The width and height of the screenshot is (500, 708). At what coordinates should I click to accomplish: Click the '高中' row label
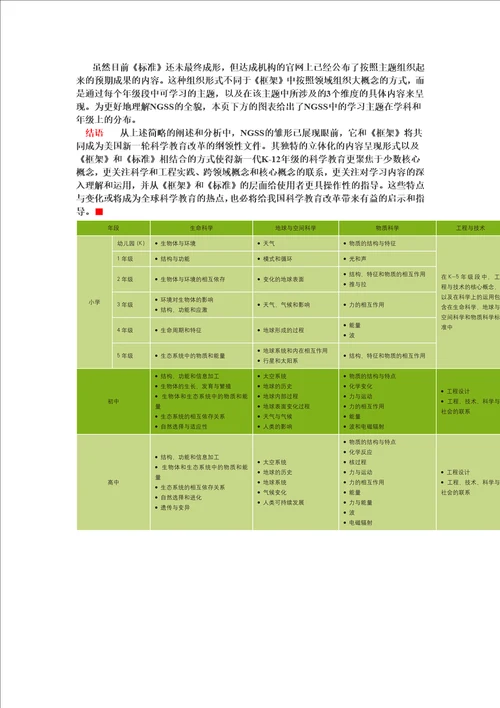(x=113, y=482)
